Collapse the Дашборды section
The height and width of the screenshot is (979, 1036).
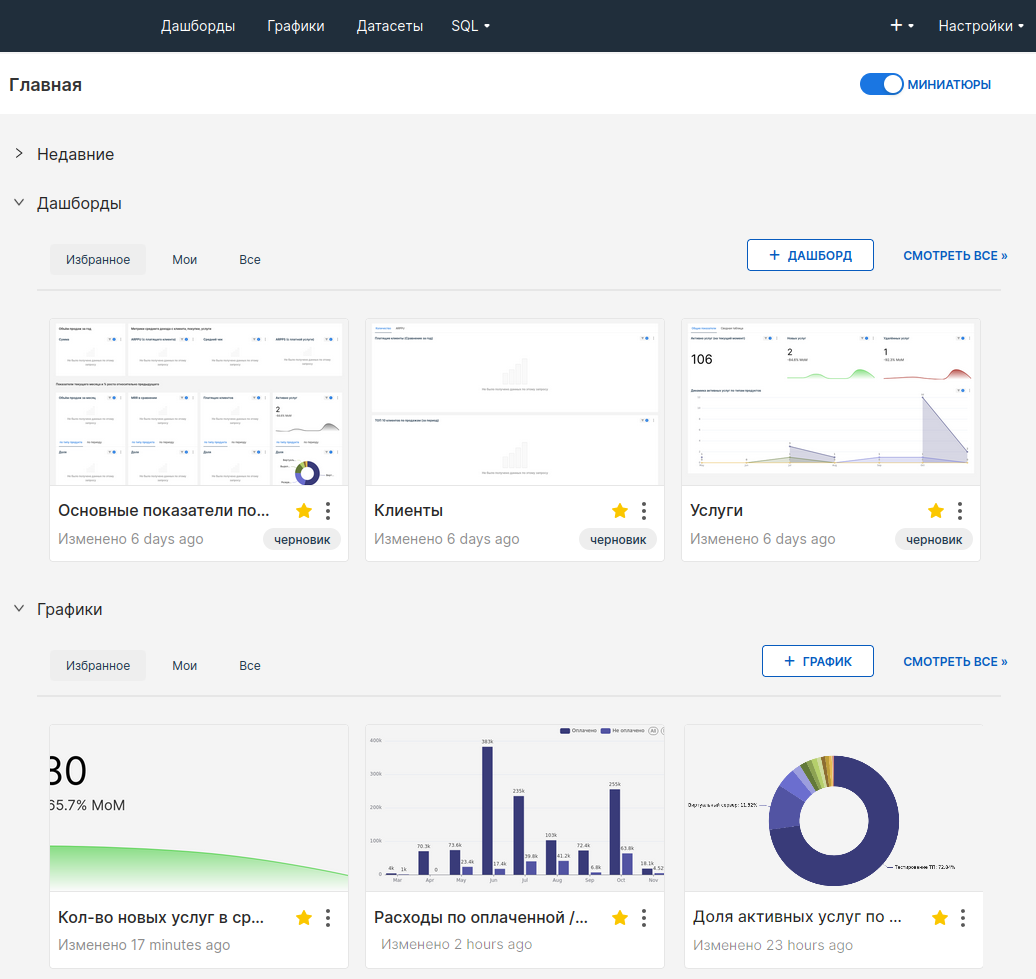pos(19,203)
